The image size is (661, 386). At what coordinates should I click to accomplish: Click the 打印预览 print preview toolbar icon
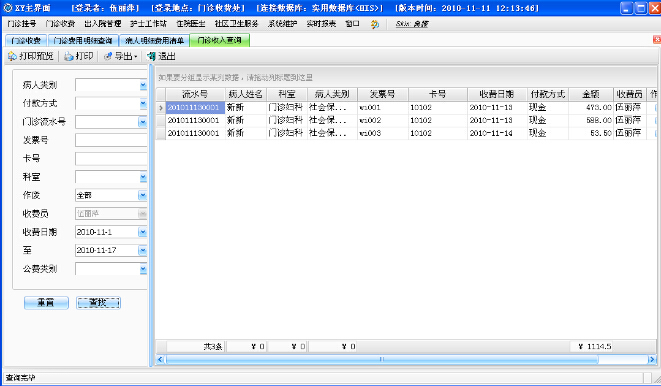click(x=12, y=56)
